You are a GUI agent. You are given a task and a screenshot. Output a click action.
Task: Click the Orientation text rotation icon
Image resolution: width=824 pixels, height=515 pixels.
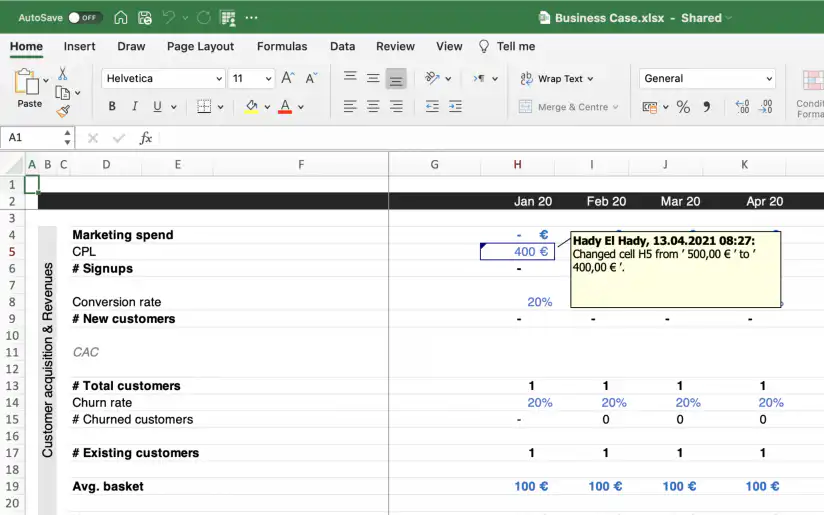(x=432, y=78)
